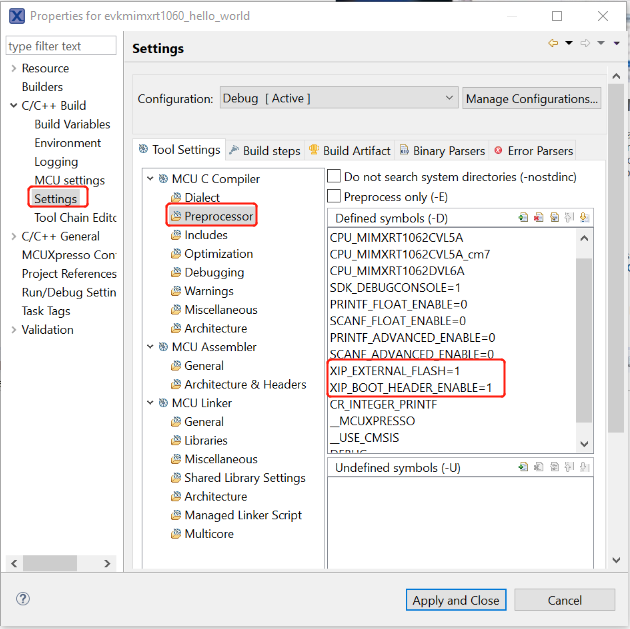Enable Do not search system directories
Viewport: 630px width, 629px height.
[x=335, y=176]
